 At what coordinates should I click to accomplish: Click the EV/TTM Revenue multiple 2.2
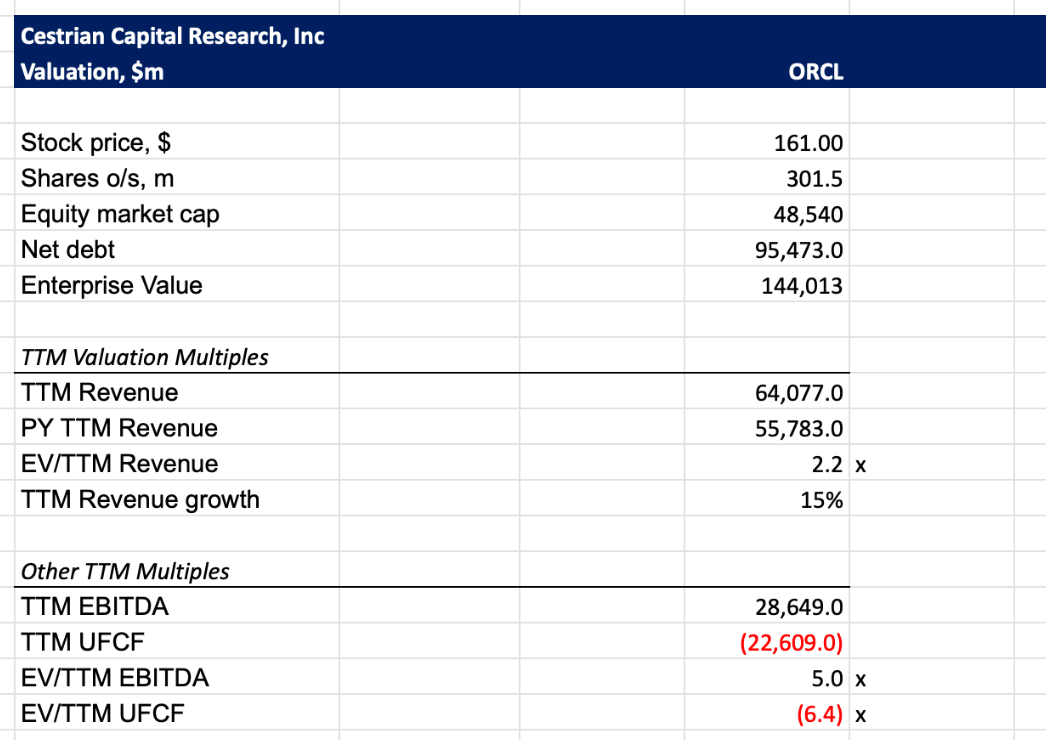(x=826, y=464)
